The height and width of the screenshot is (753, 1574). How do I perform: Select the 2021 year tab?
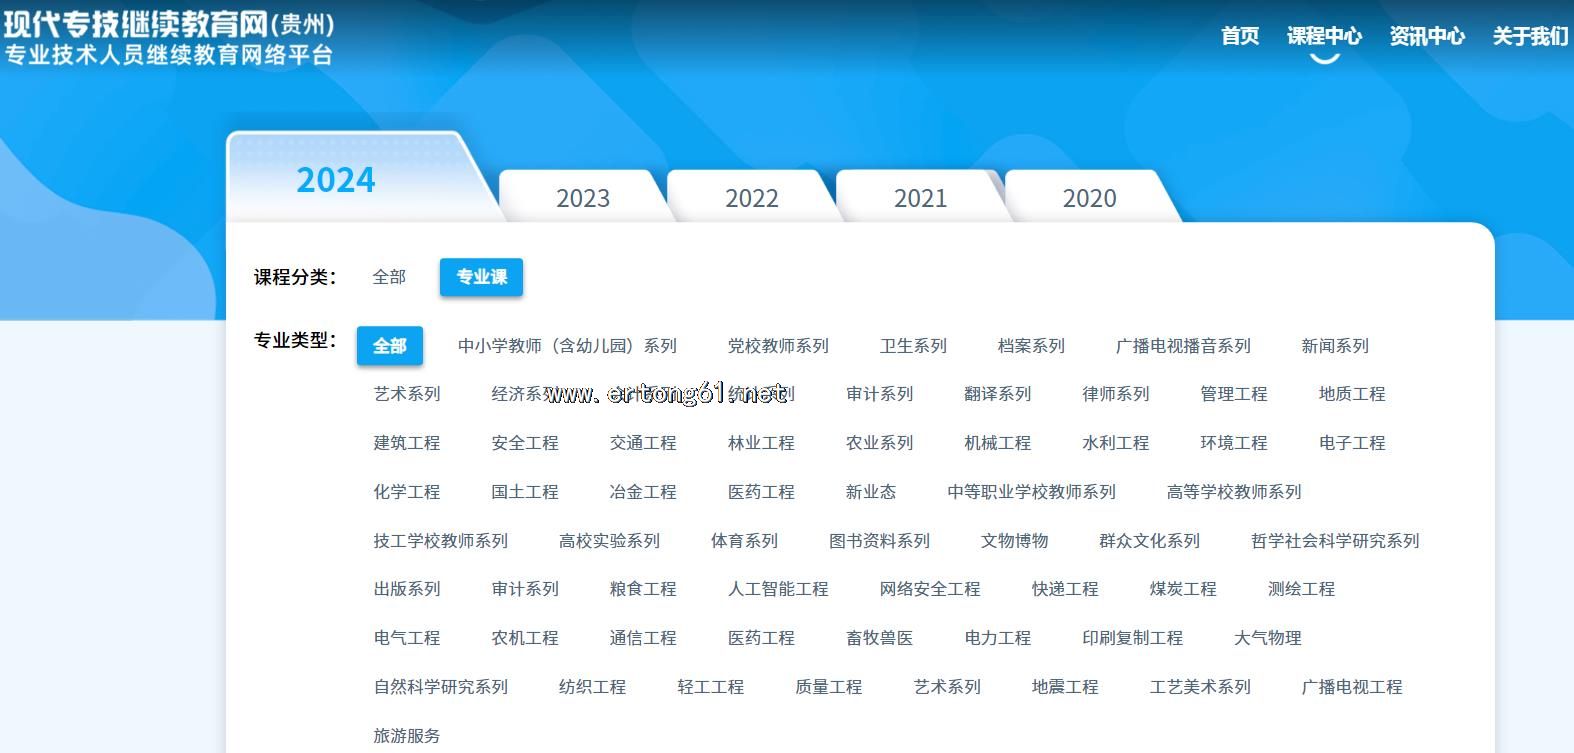tap(920, 198)
